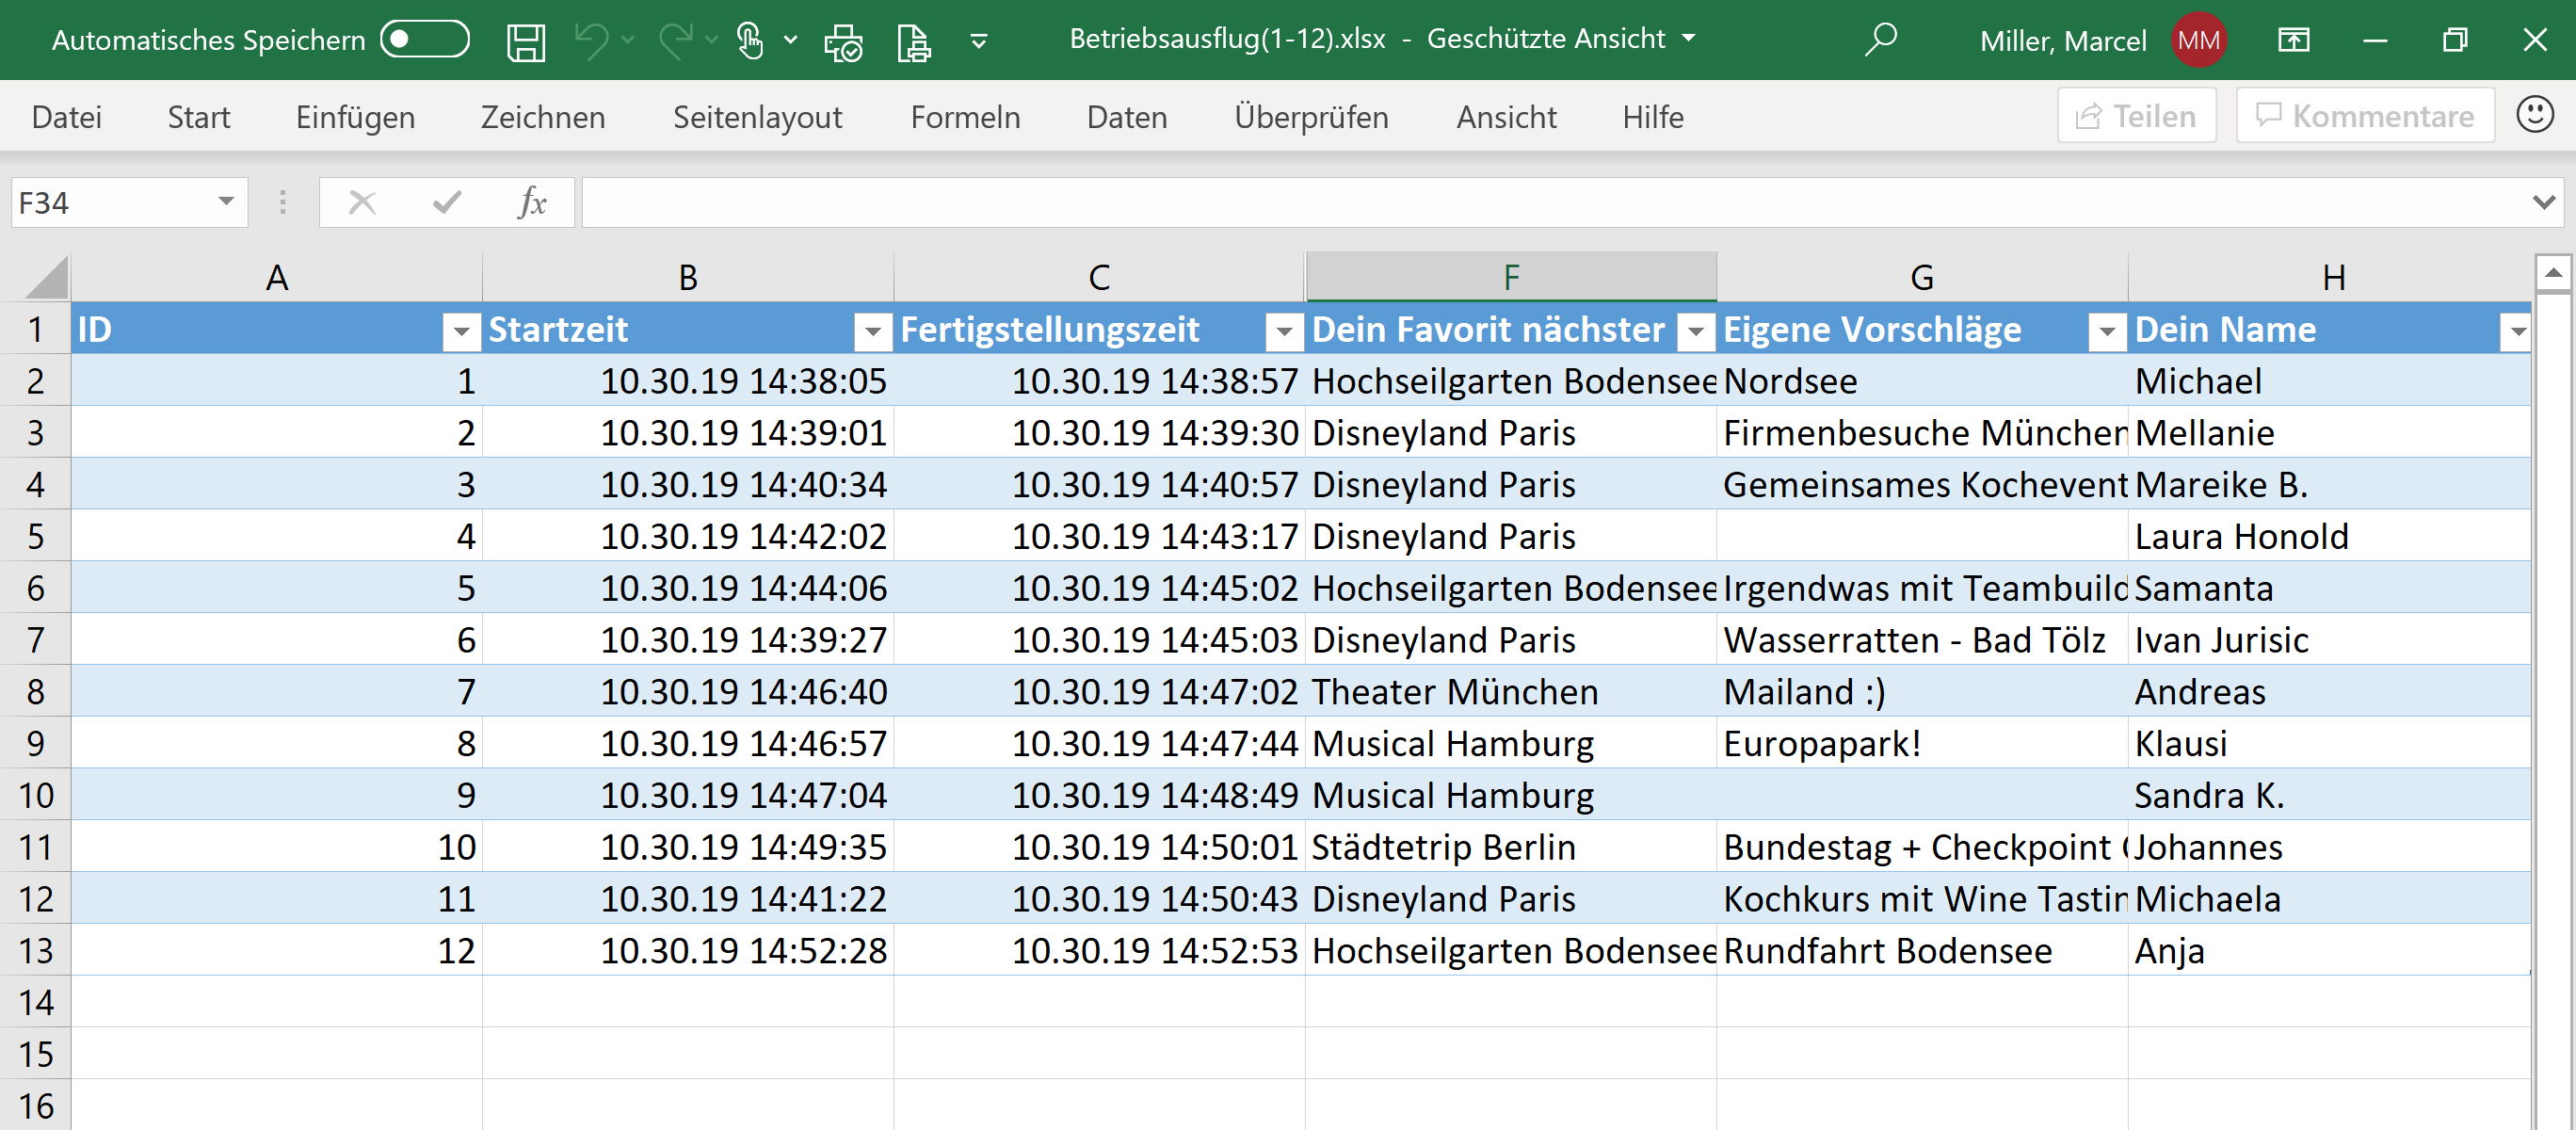
Task: Switch to the Einfügen tab
Action: tap(355, 117)
